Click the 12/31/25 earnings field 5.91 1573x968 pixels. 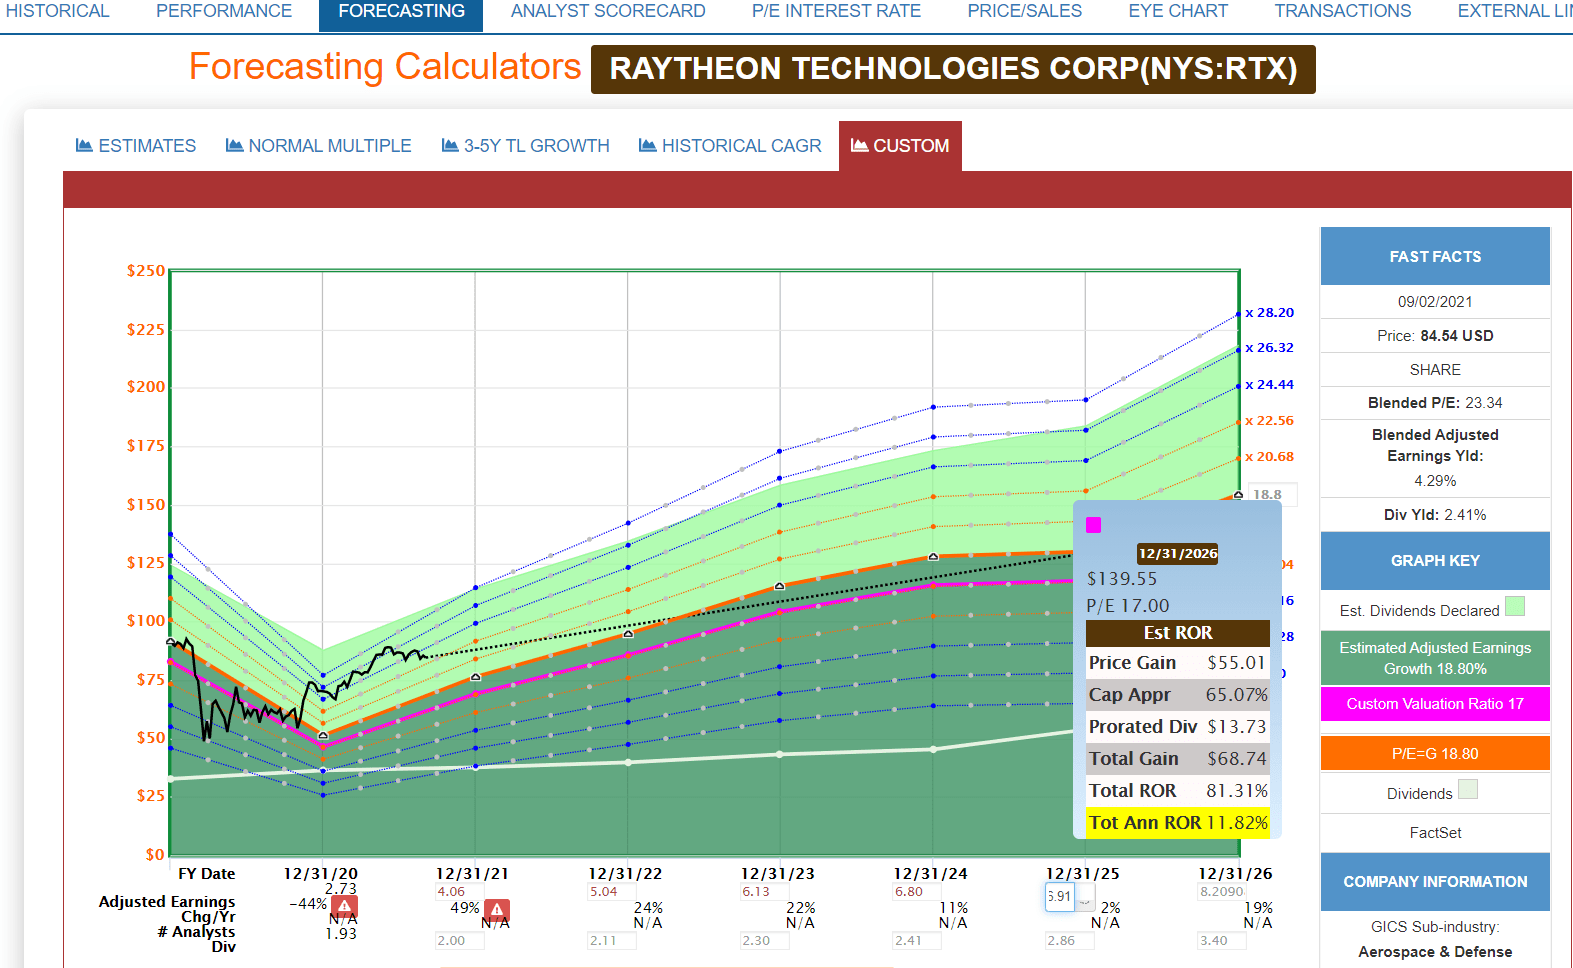click(1059, 897)
